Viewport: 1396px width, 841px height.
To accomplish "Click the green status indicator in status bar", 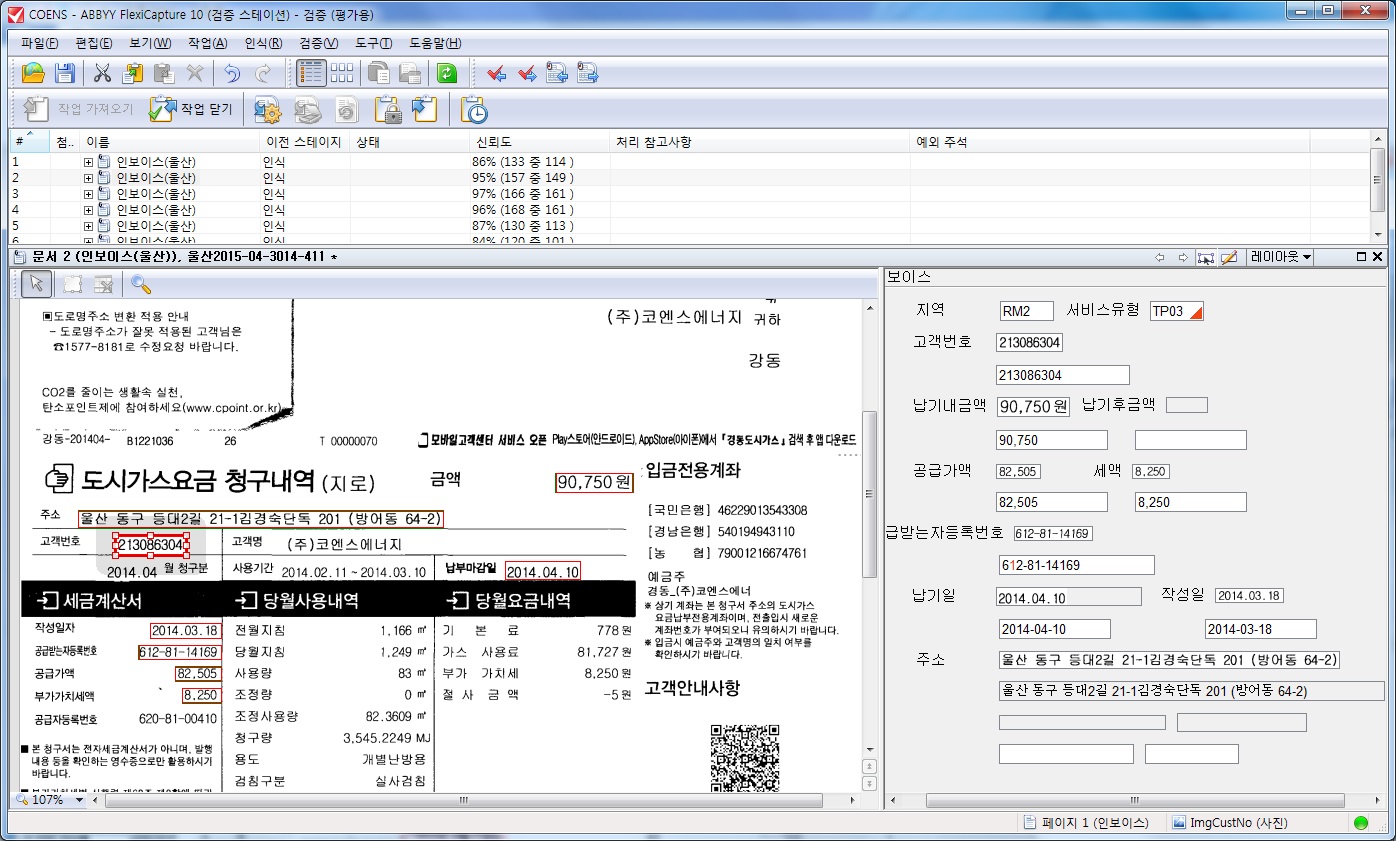I will [x=1360, y=823].
